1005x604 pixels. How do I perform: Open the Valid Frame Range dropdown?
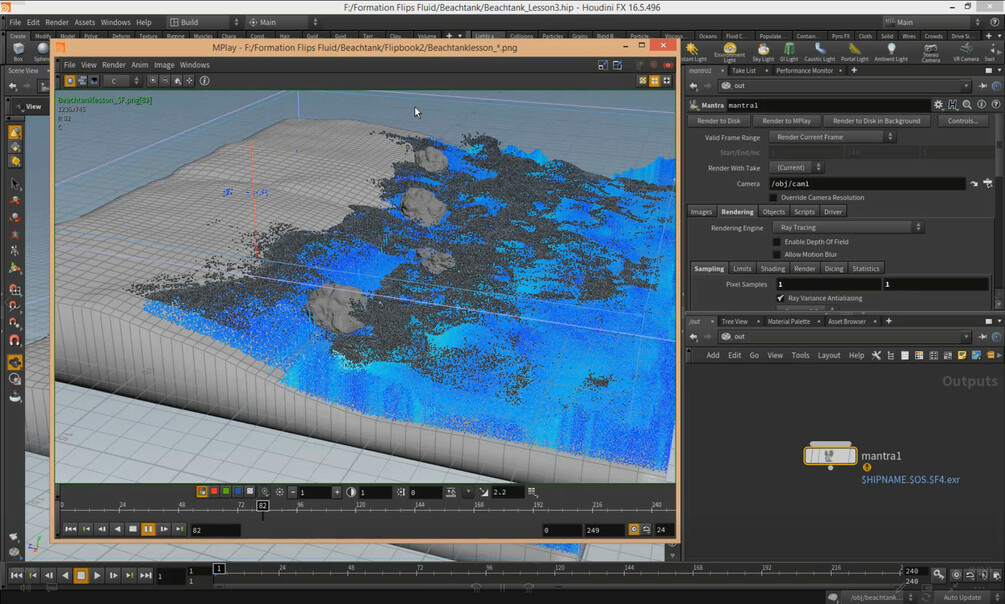834,137
